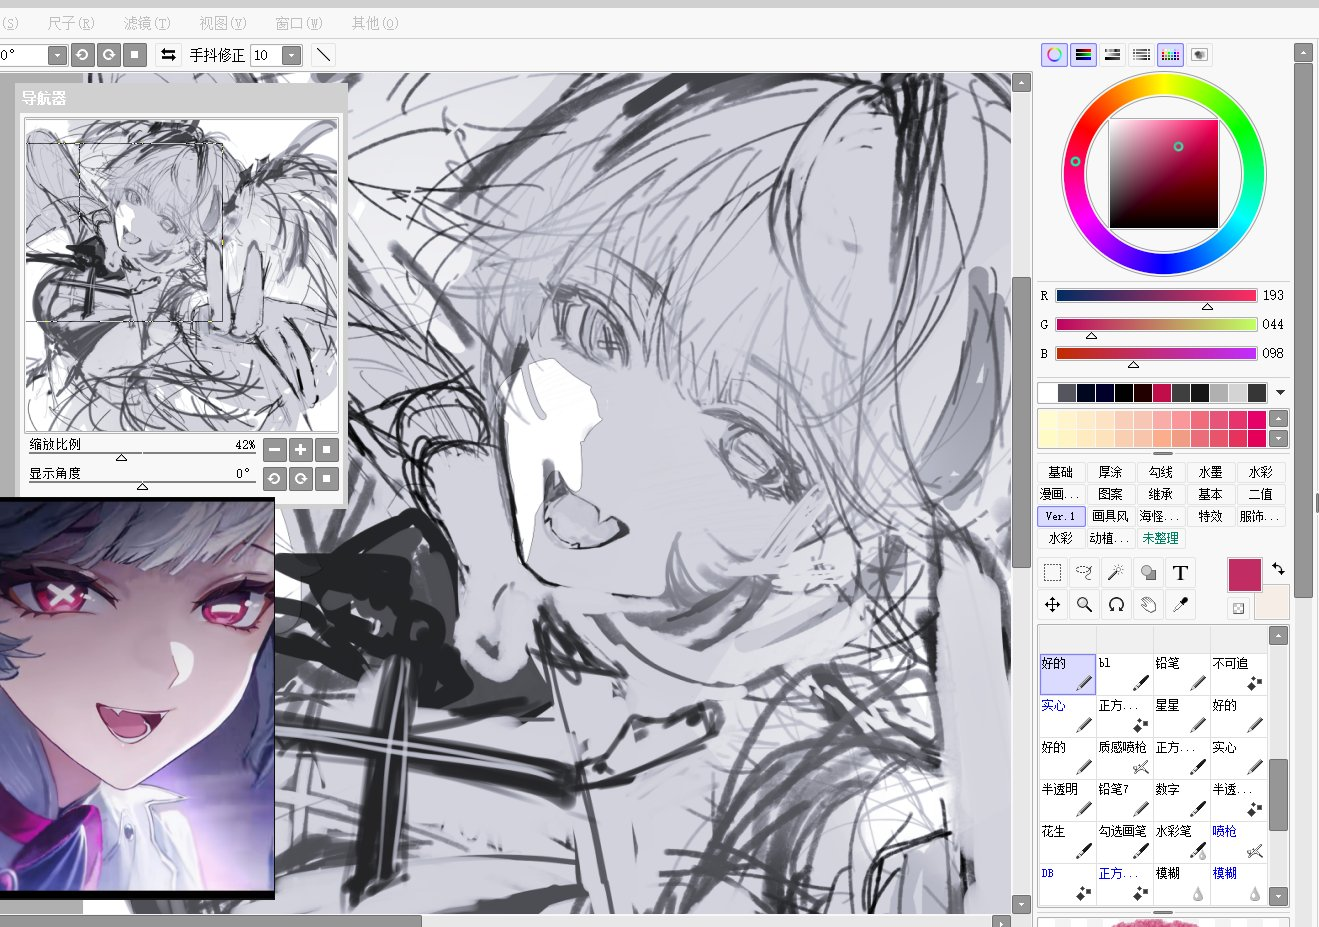Open the 手抖修正 stabilizer dropdown

click(x=291, y=55)
